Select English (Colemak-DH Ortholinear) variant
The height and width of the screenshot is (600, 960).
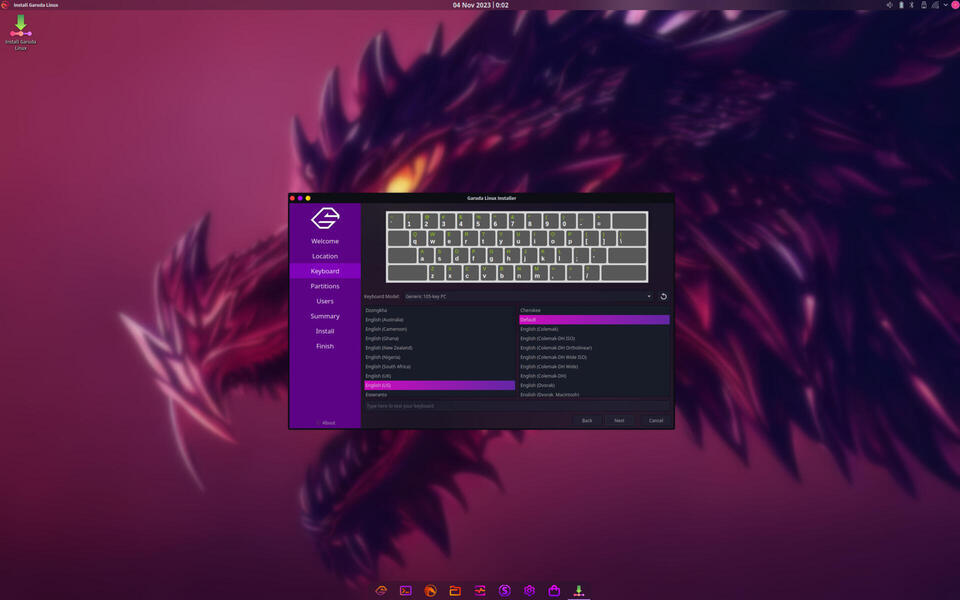(x=594, y=348)
